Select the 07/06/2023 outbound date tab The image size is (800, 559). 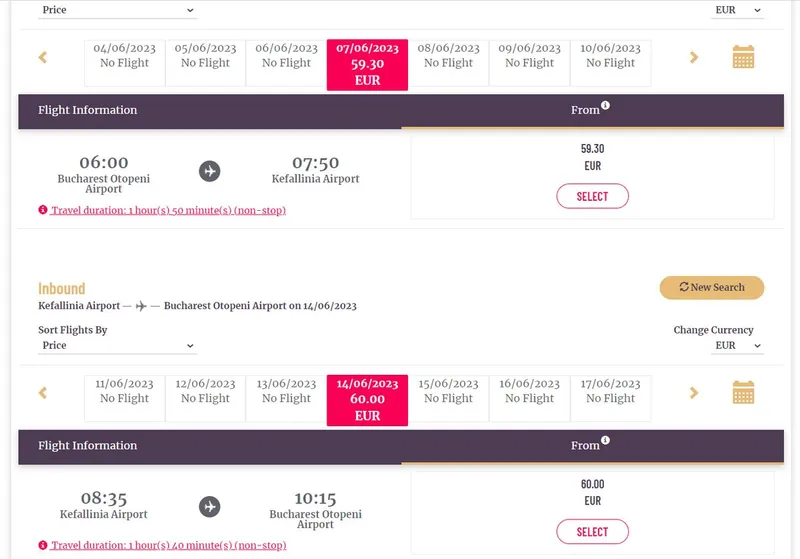click(x=367, y=65)
